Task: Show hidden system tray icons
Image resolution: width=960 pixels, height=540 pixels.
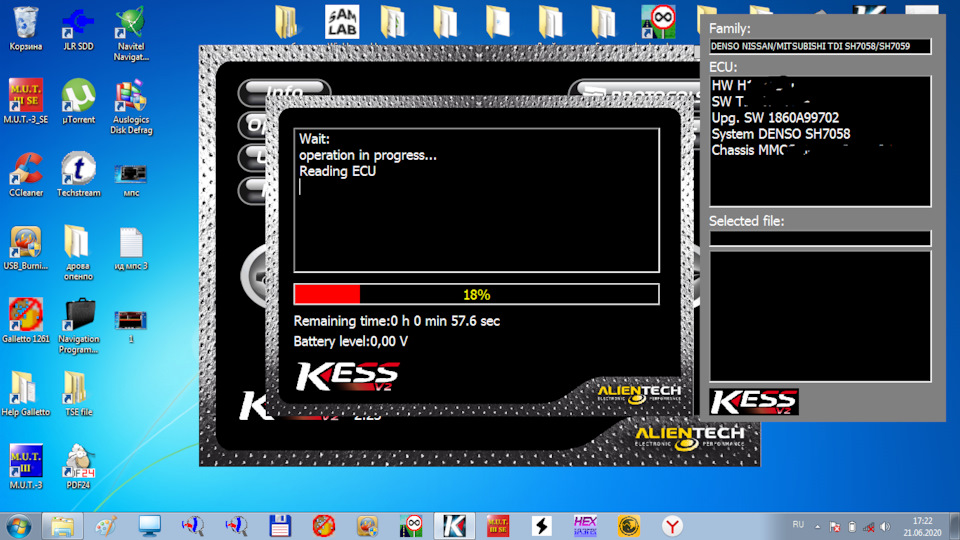Action: click(x=817, y=526)
